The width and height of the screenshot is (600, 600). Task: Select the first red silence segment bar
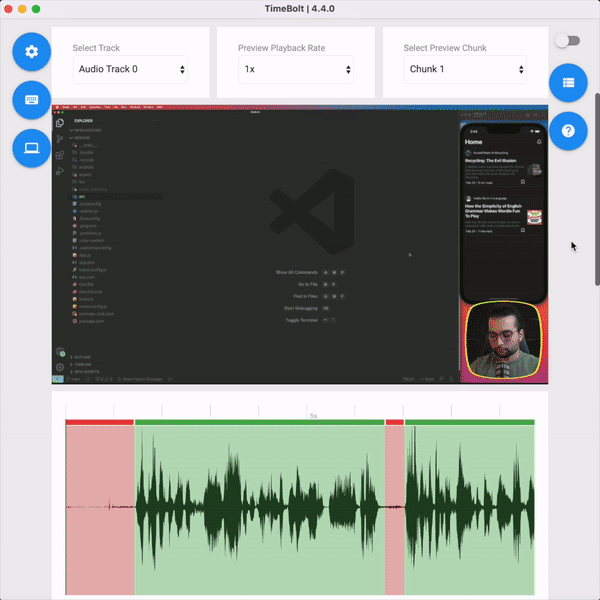click(x=99, y=422)
